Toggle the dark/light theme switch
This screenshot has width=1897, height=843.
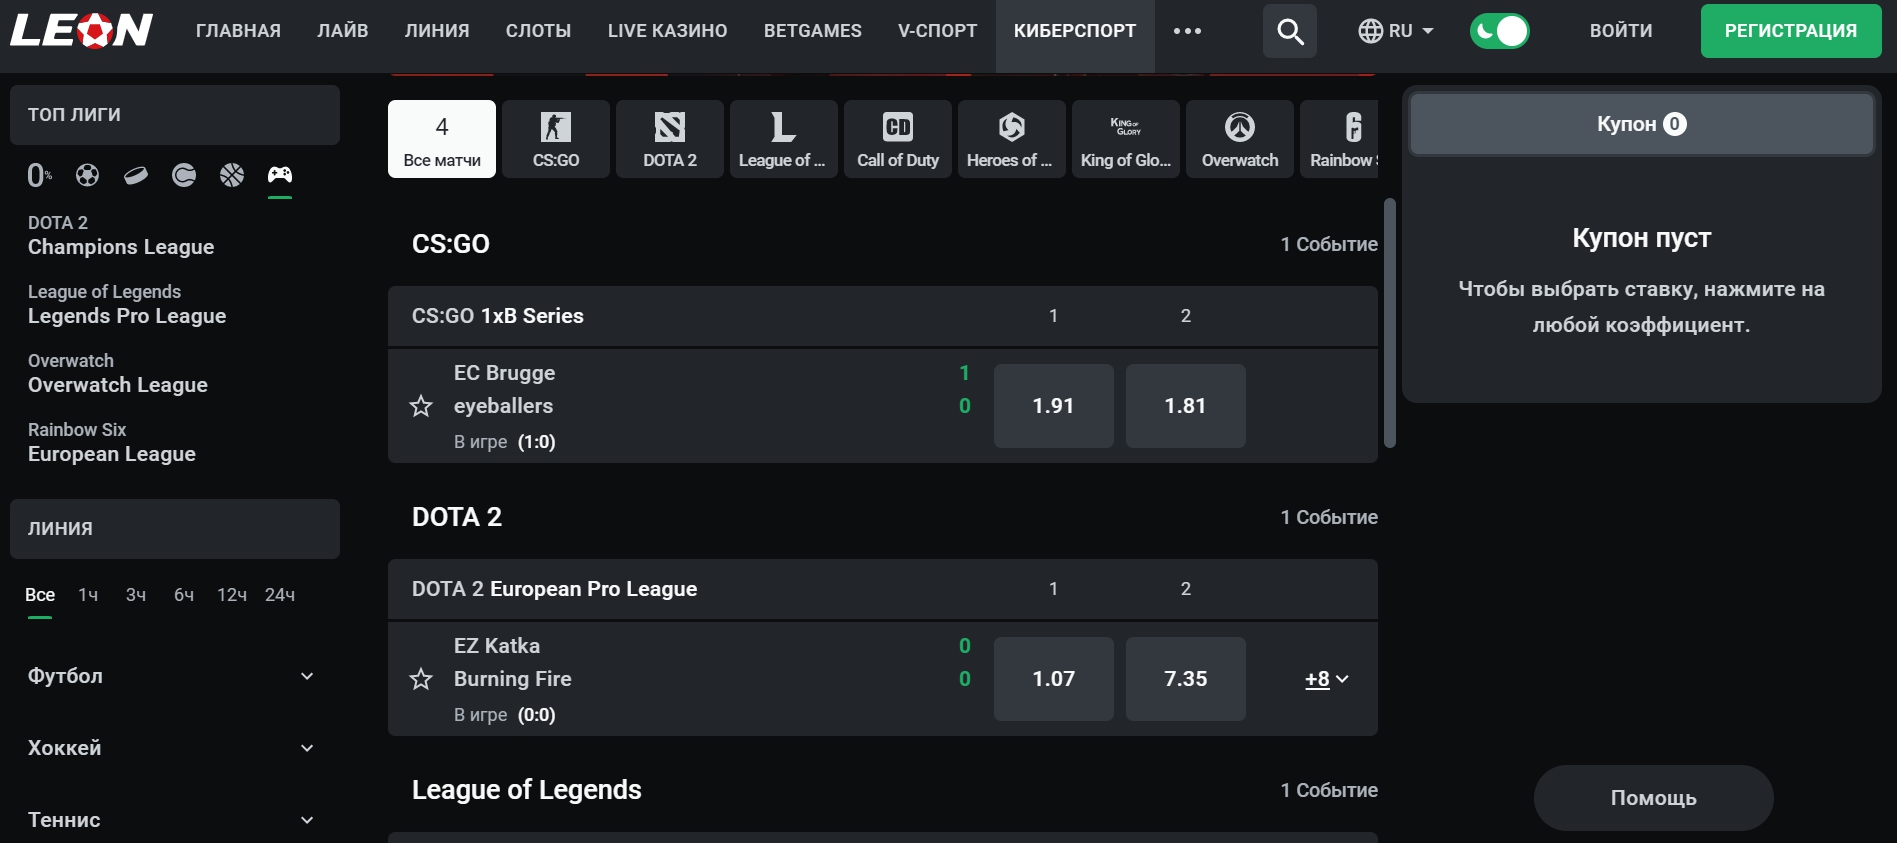point(1499,31)
